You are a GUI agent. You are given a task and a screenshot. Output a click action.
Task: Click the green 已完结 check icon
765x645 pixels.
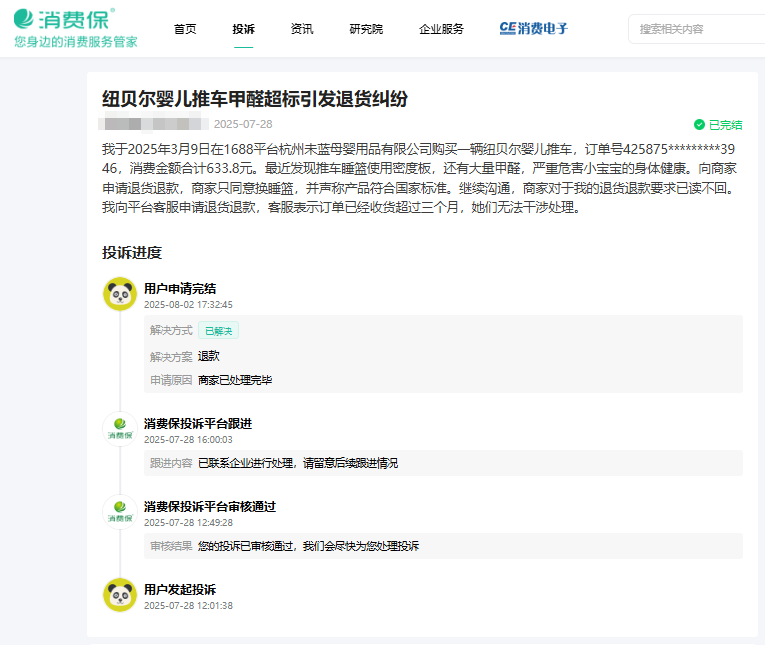[699, 125]
